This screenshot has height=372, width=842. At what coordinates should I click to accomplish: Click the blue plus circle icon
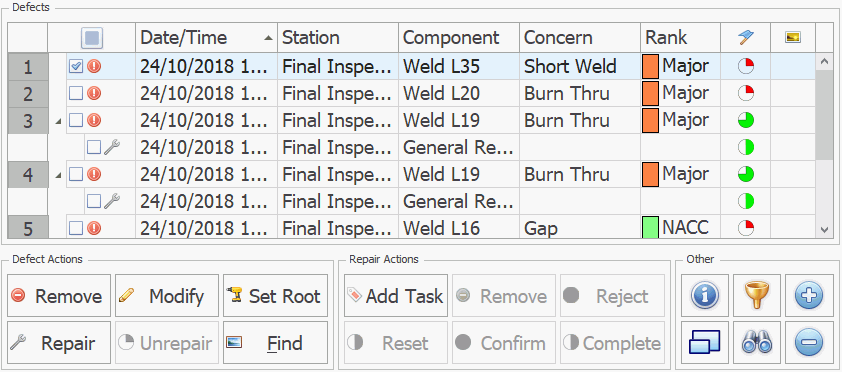click(x=809, y=296)
